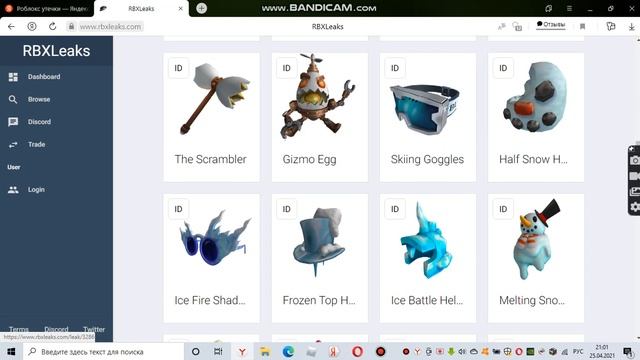The width and height of the screenshot is (640, 360).
Task: Click the ID badge on the Skiing Goggles card
Action: [395, 68]
